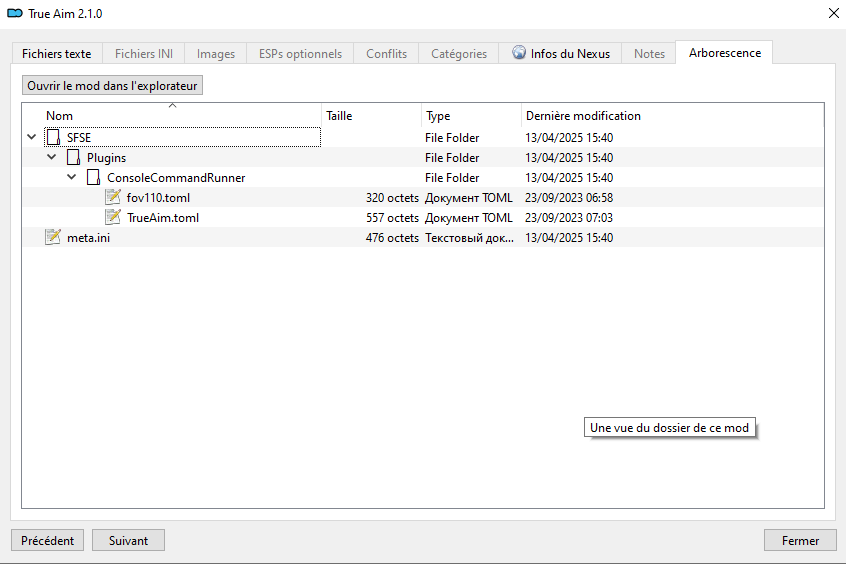Click the Fermer button

coord(800,540)
